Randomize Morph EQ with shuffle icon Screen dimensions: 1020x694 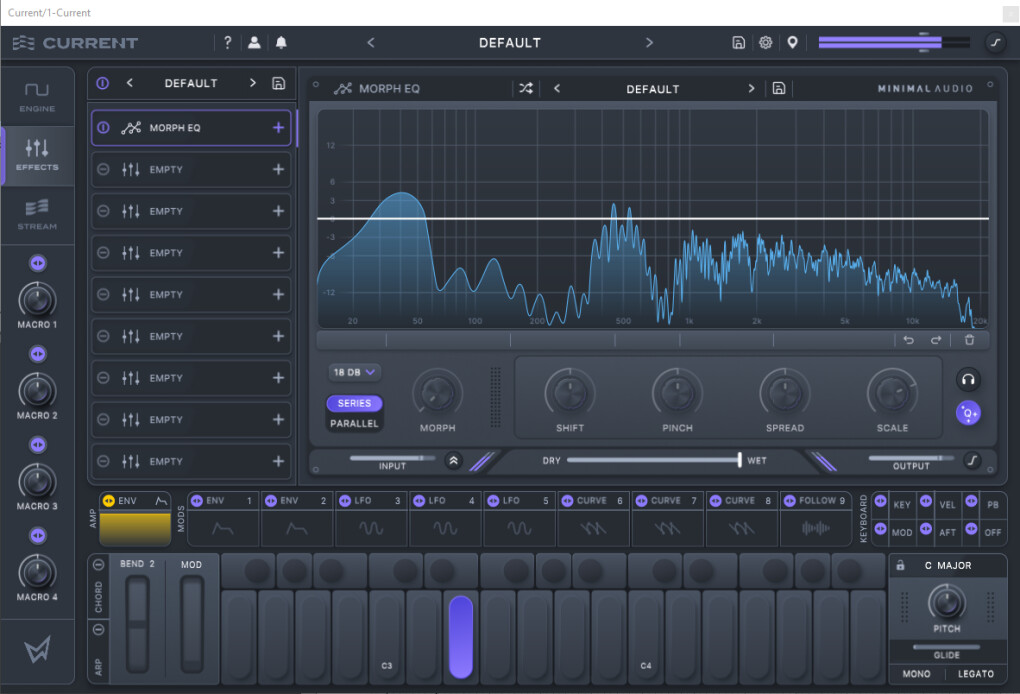pos(526,88)
